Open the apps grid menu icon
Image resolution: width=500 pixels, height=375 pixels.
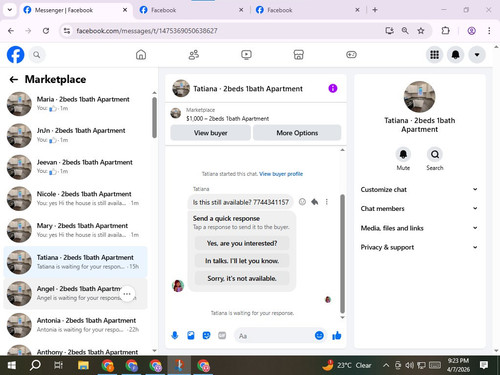pyautogui.click(x=434, y=55)
